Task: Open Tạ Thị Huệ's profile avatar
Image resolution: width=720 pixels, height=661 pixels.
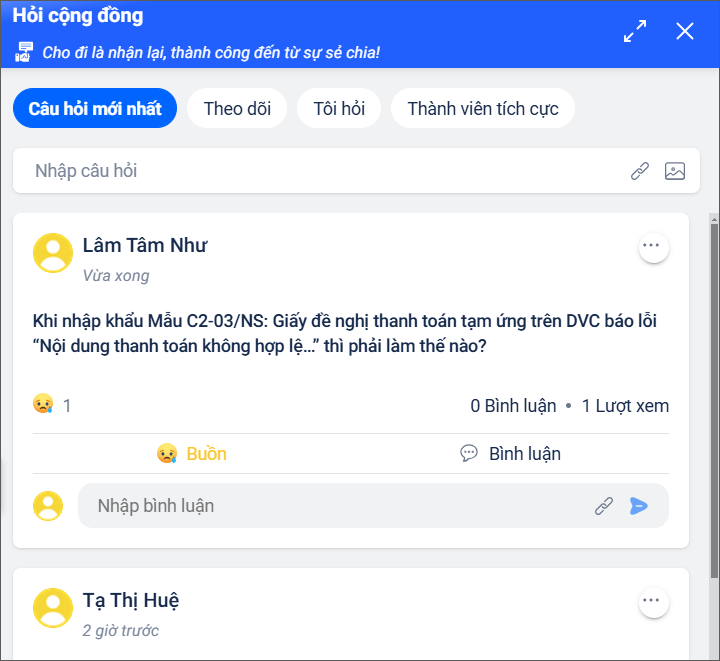Action: tap(53, 608)
